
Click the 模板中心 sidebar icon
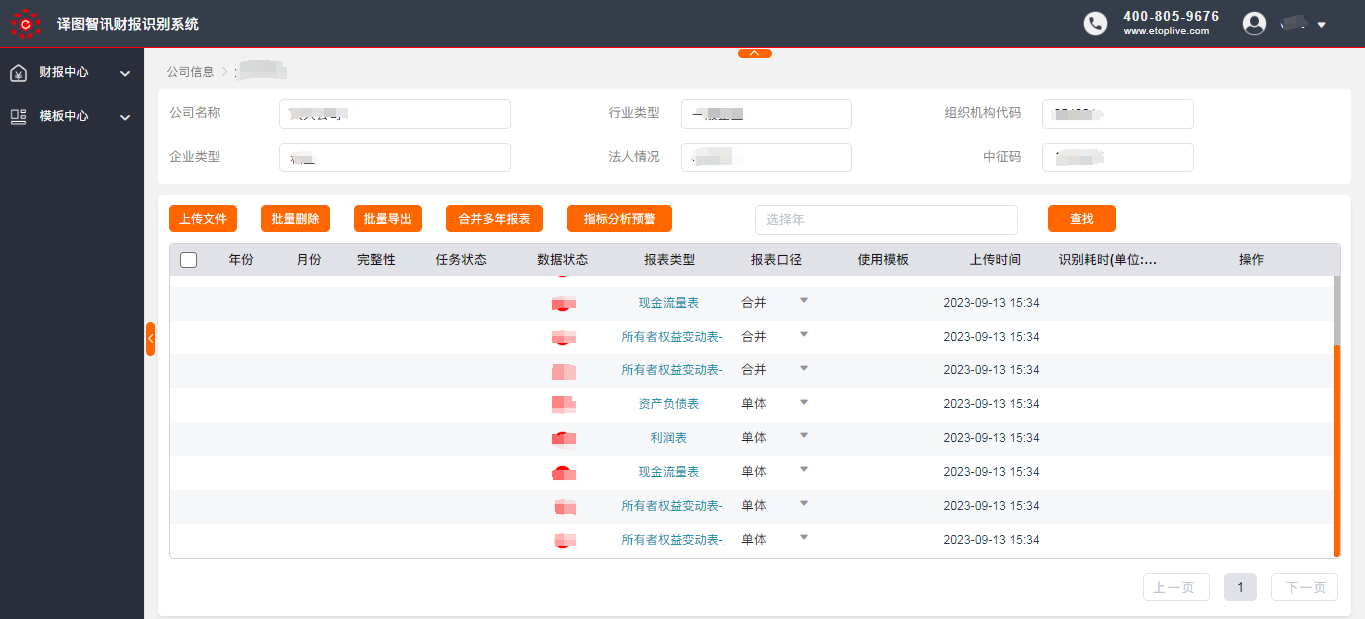tap(18, 116)
